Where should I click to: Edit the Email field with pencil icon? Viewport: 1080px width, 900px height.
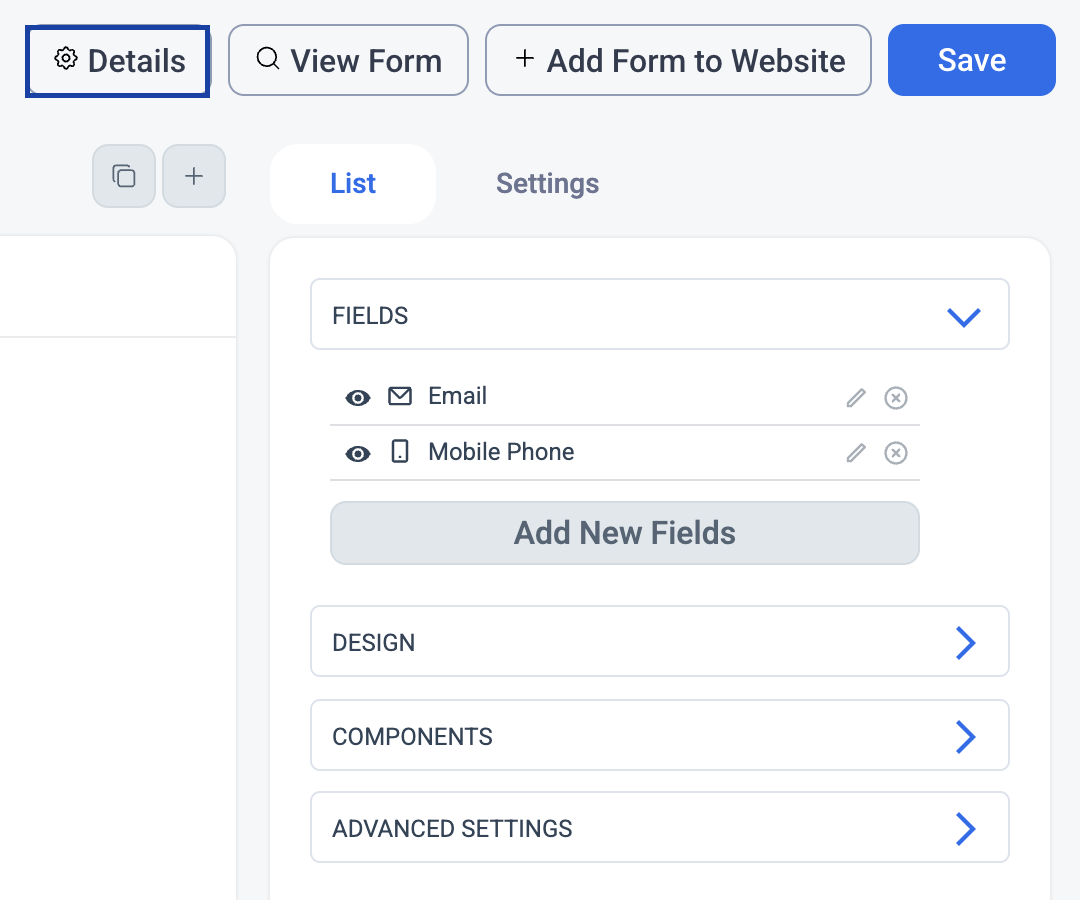click(856, 398)
